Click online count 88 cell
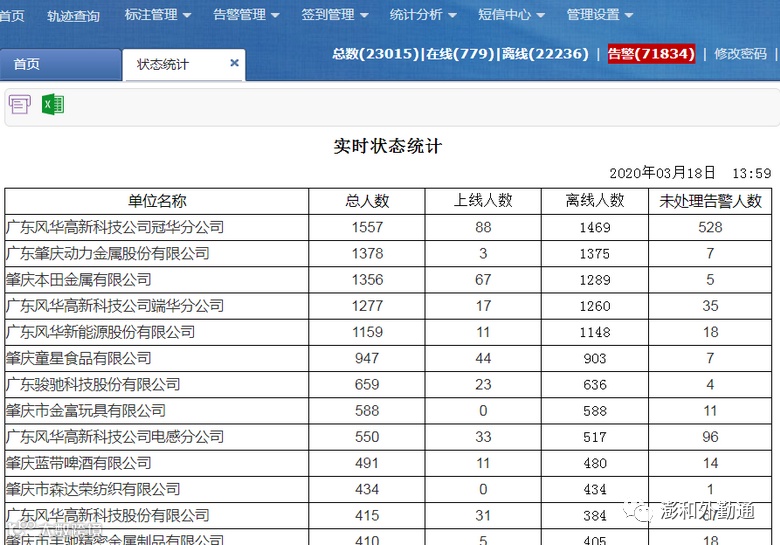The height and width of the screenshot is (545, 780). [483, 227]
